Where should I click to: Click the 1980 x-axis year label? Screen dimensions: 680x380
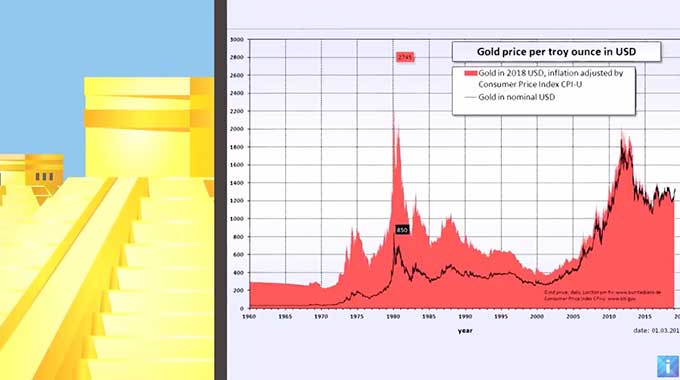coord(393,317)
